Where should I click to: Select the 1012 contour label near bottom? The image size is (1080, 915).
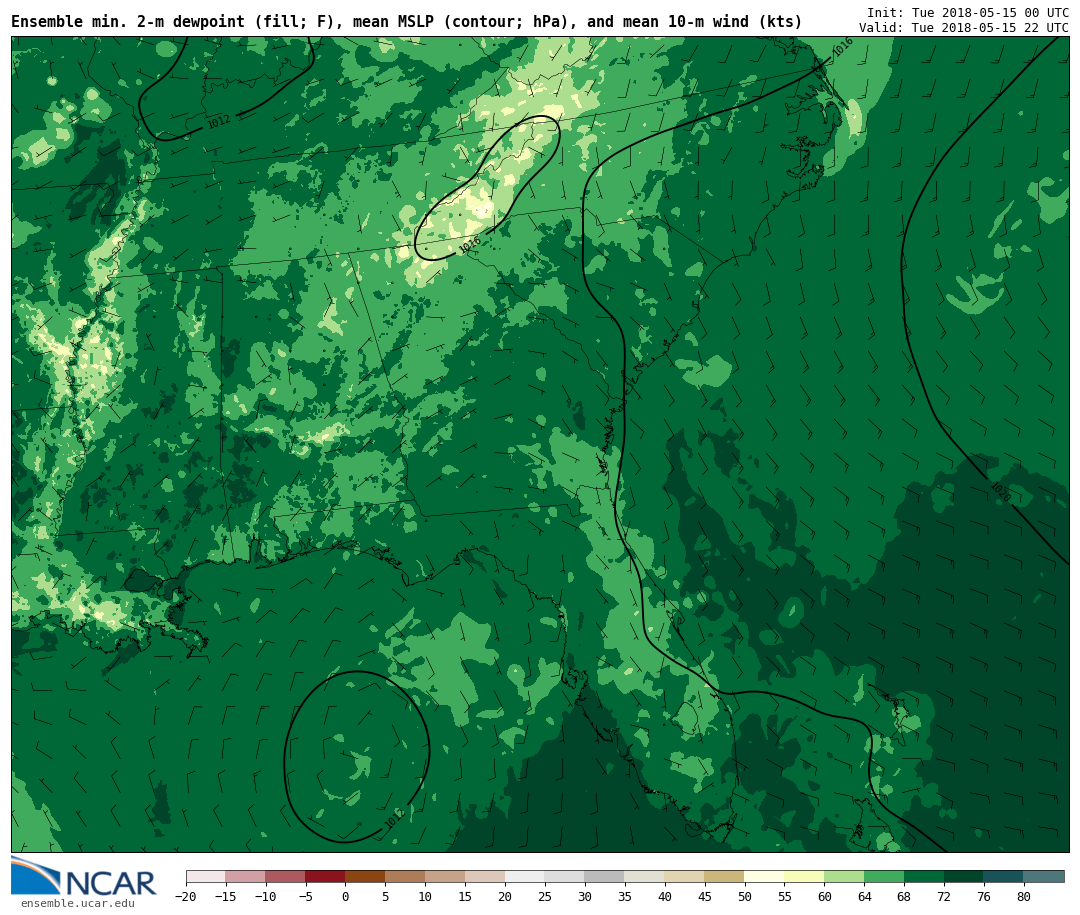pyautogui.click(x=394, y=820)
